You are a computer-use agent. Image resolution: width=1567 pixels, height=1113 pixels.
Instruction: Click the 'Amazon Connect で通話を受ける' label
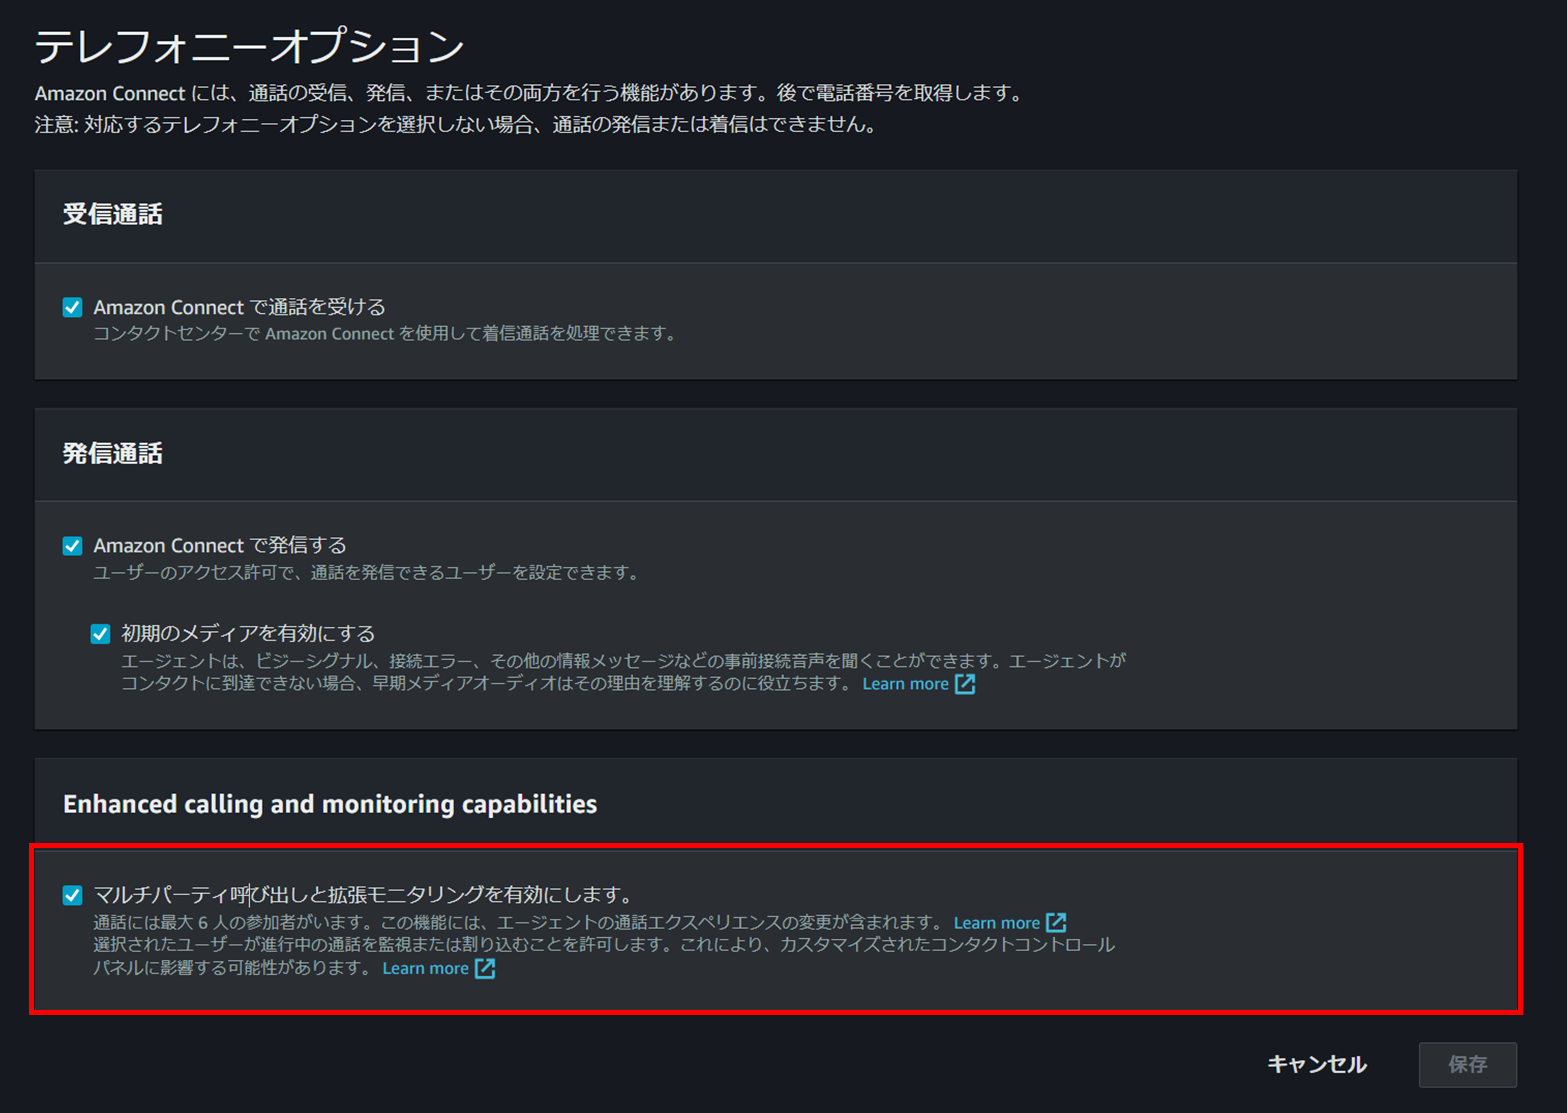pyautogui.click(x=239, y=307)
